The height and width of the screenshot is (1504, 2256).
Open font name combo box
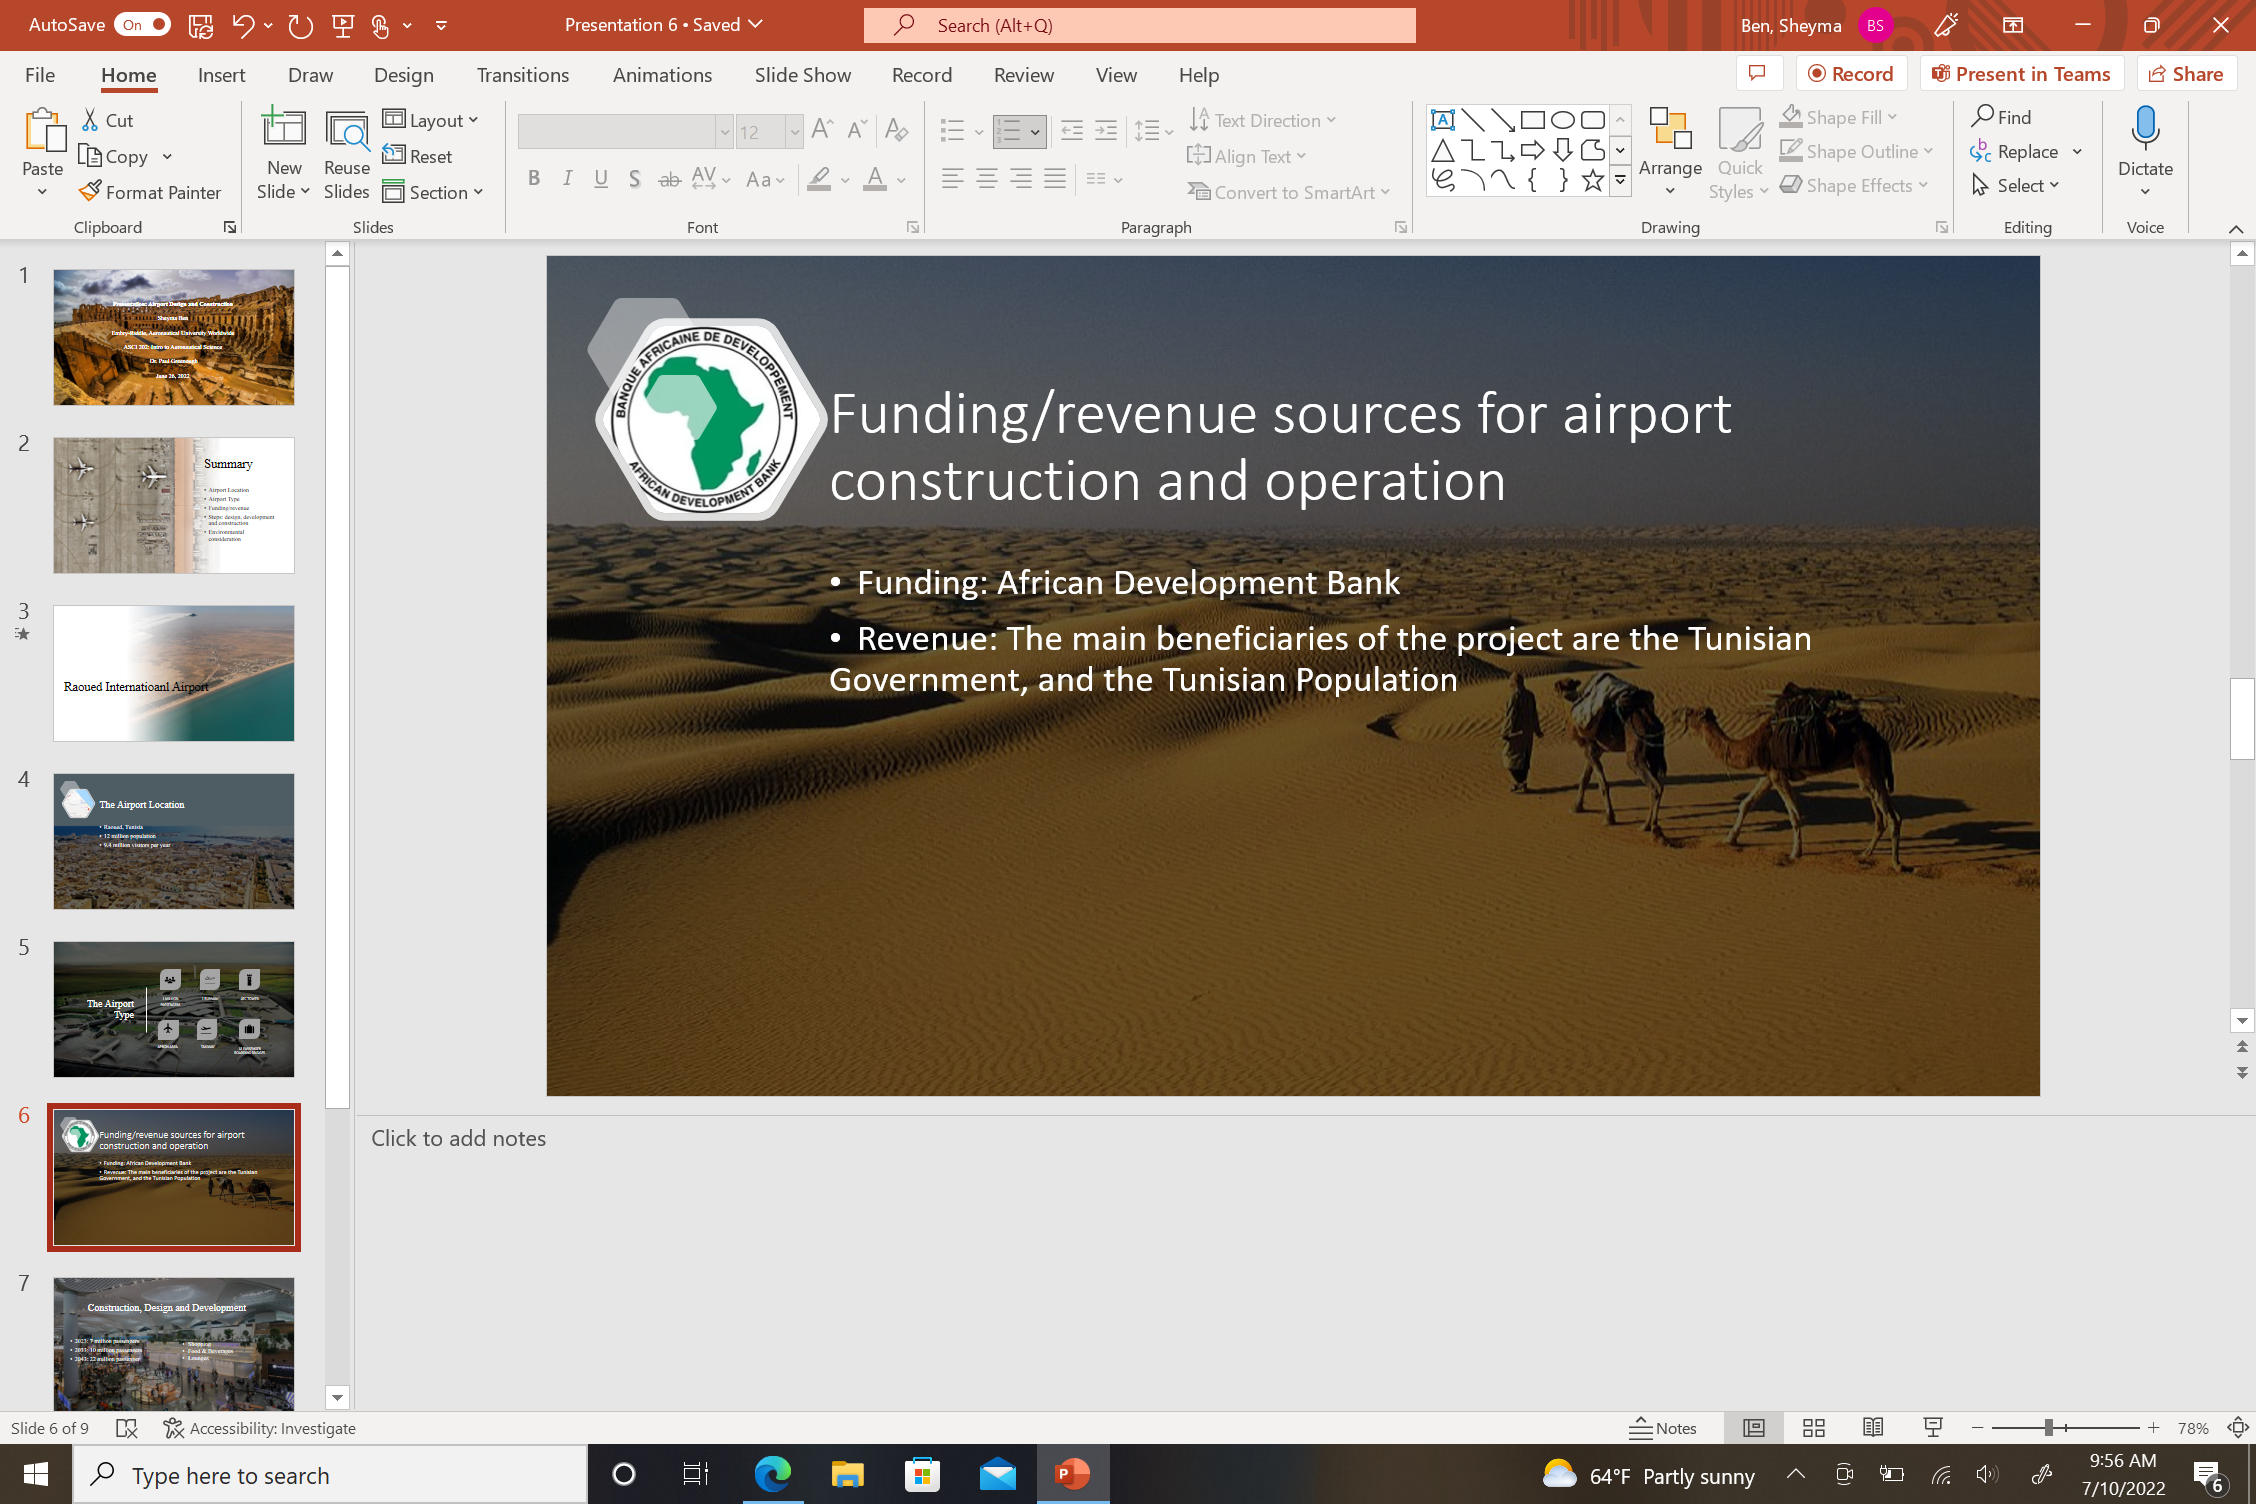pos(625,131)
